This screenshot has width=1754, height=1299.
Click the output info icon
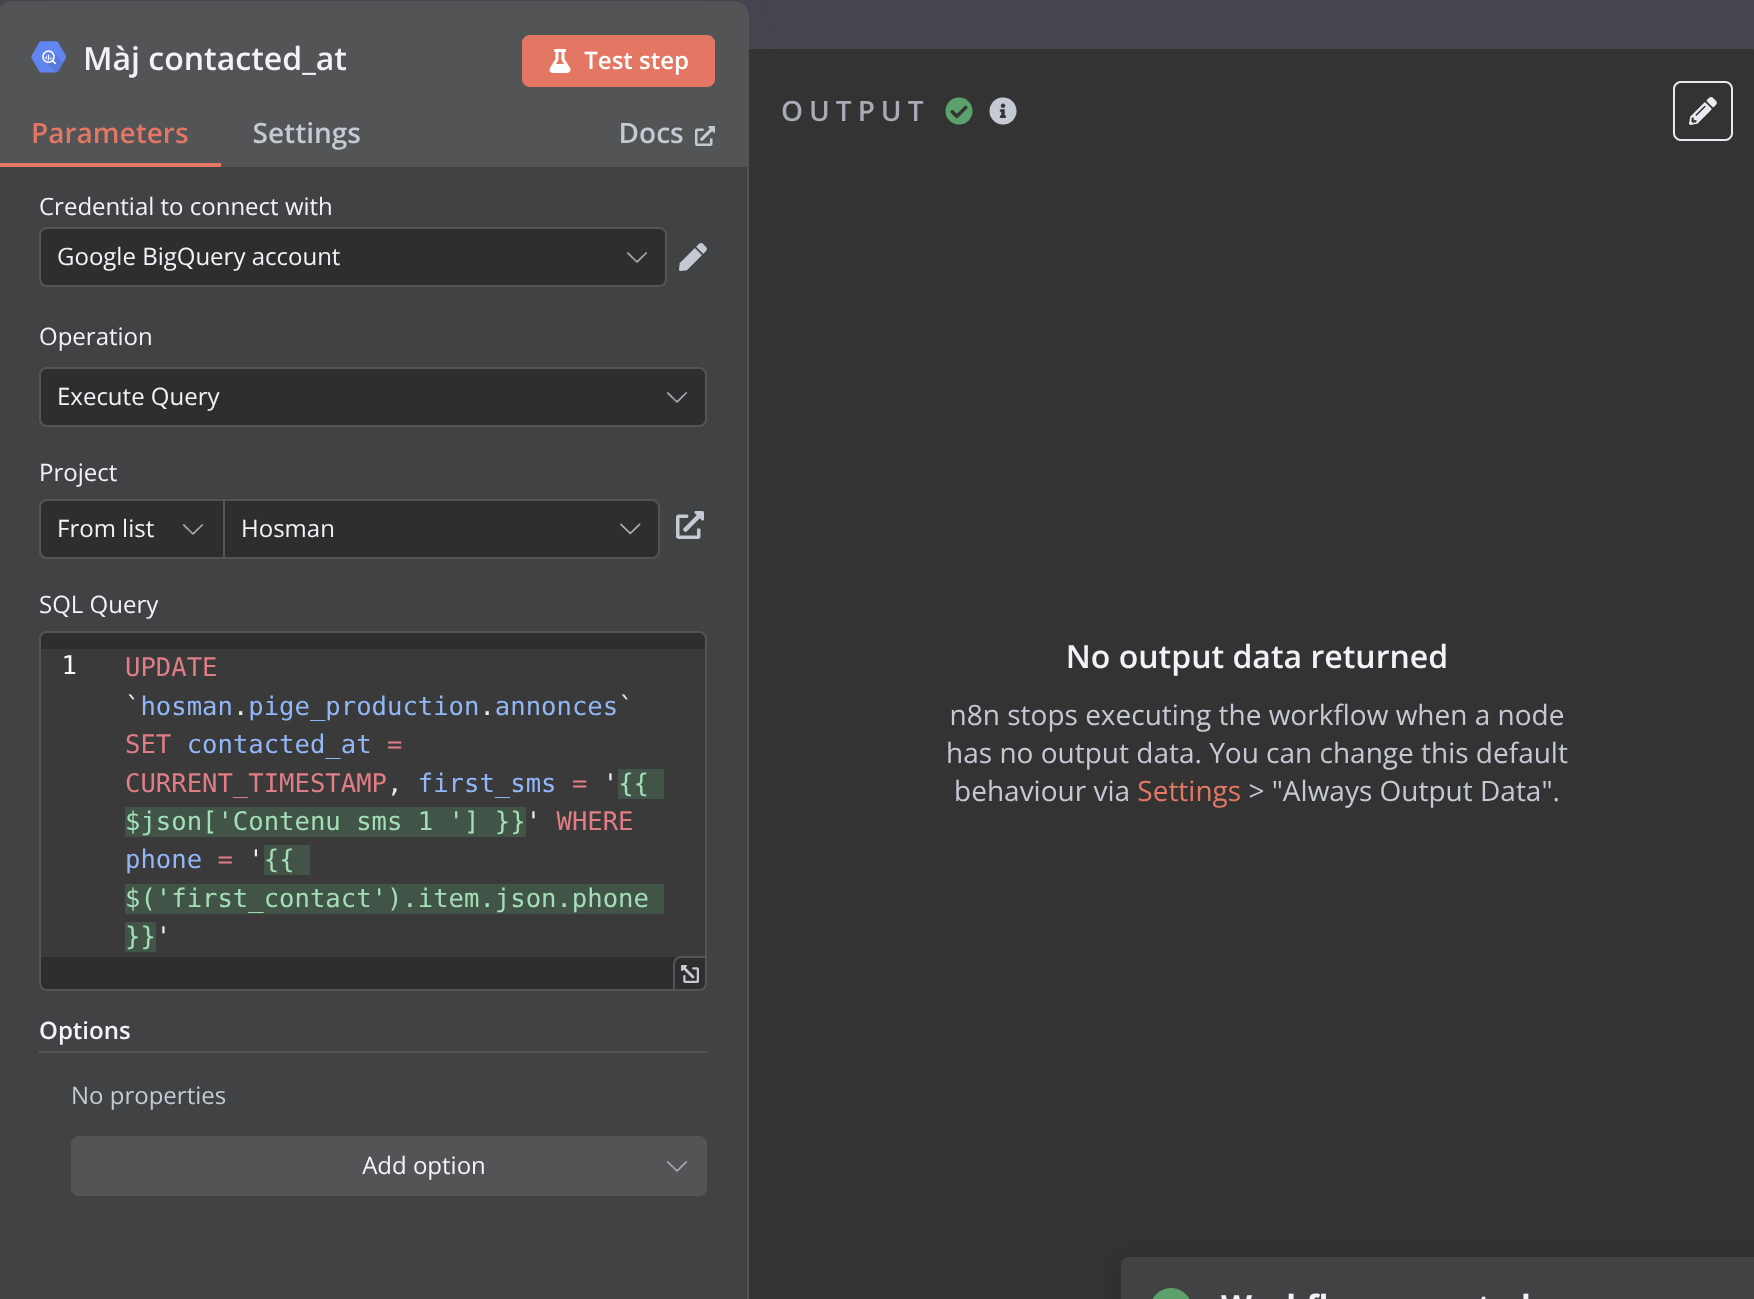click(1003, 111)
